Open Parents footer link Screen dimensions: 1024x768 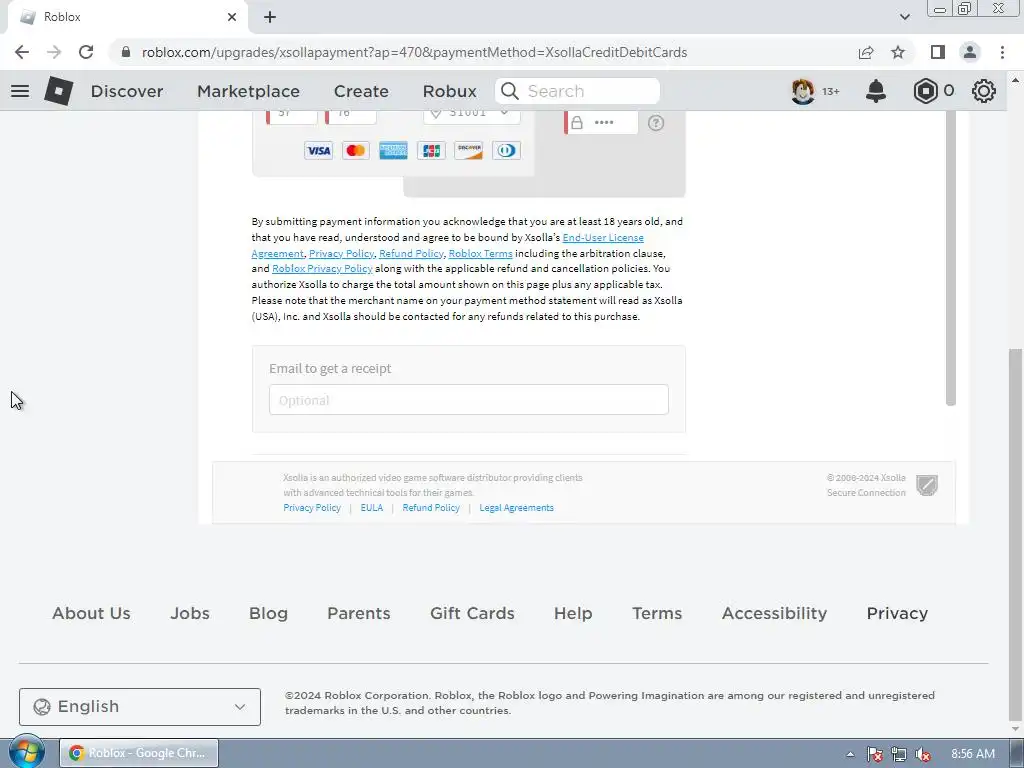point(359,613)
